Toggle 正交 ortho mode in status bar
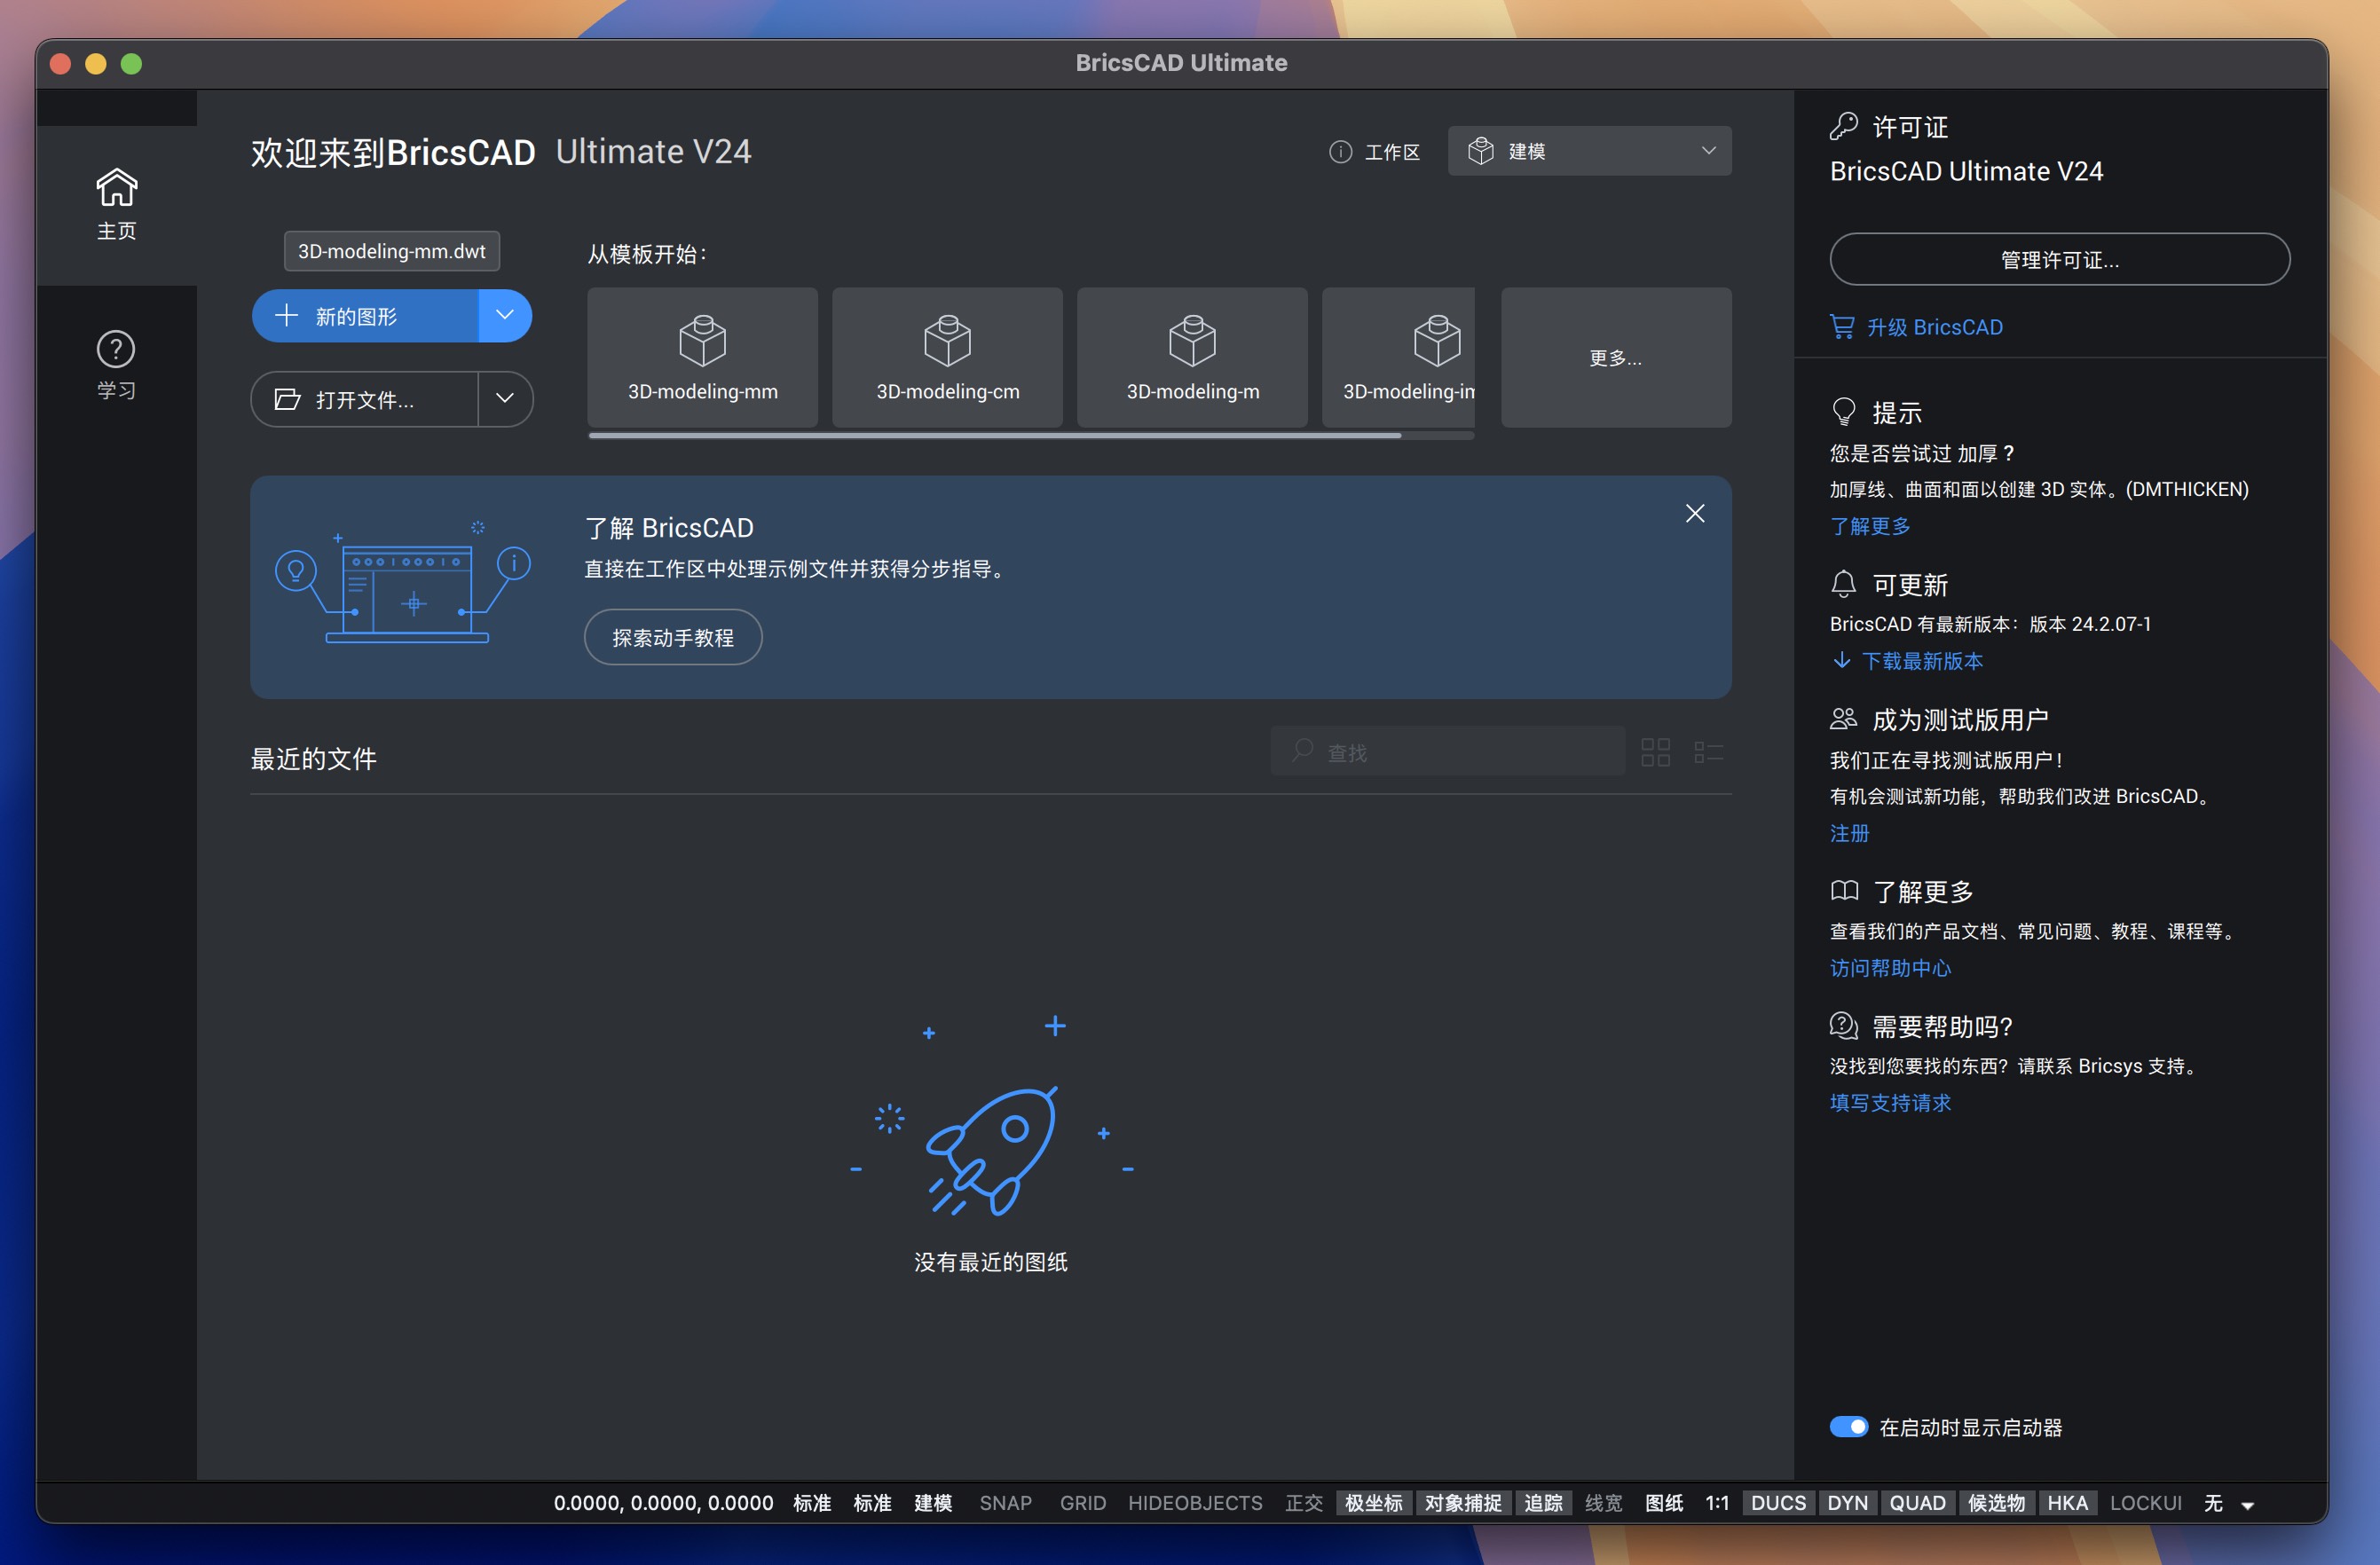The width and height of the screenshot is (2380, 1565). 1303,1502
